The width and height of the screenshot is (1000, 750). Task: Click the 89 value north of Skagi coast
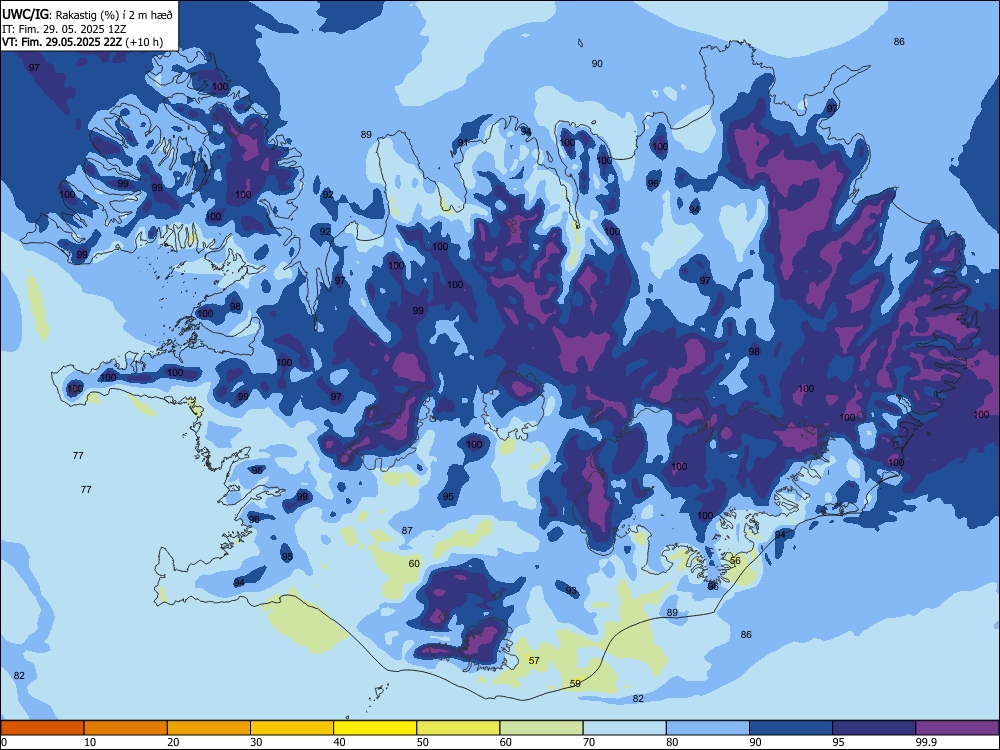(366, 135)
